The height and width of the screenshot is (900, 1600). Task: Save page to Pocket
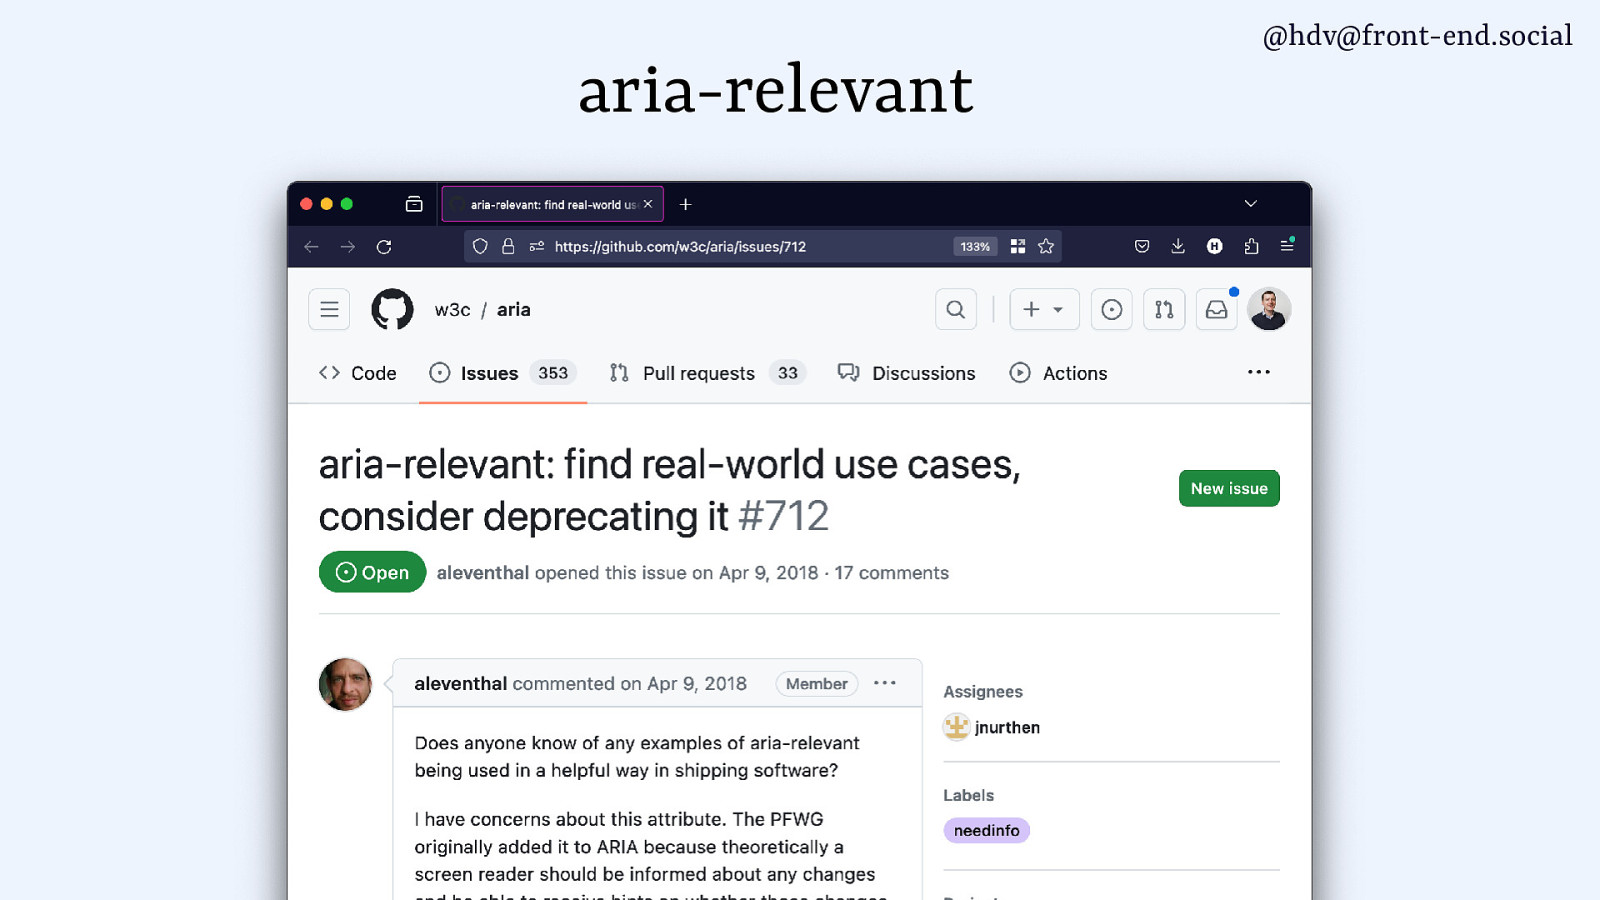1142,246
